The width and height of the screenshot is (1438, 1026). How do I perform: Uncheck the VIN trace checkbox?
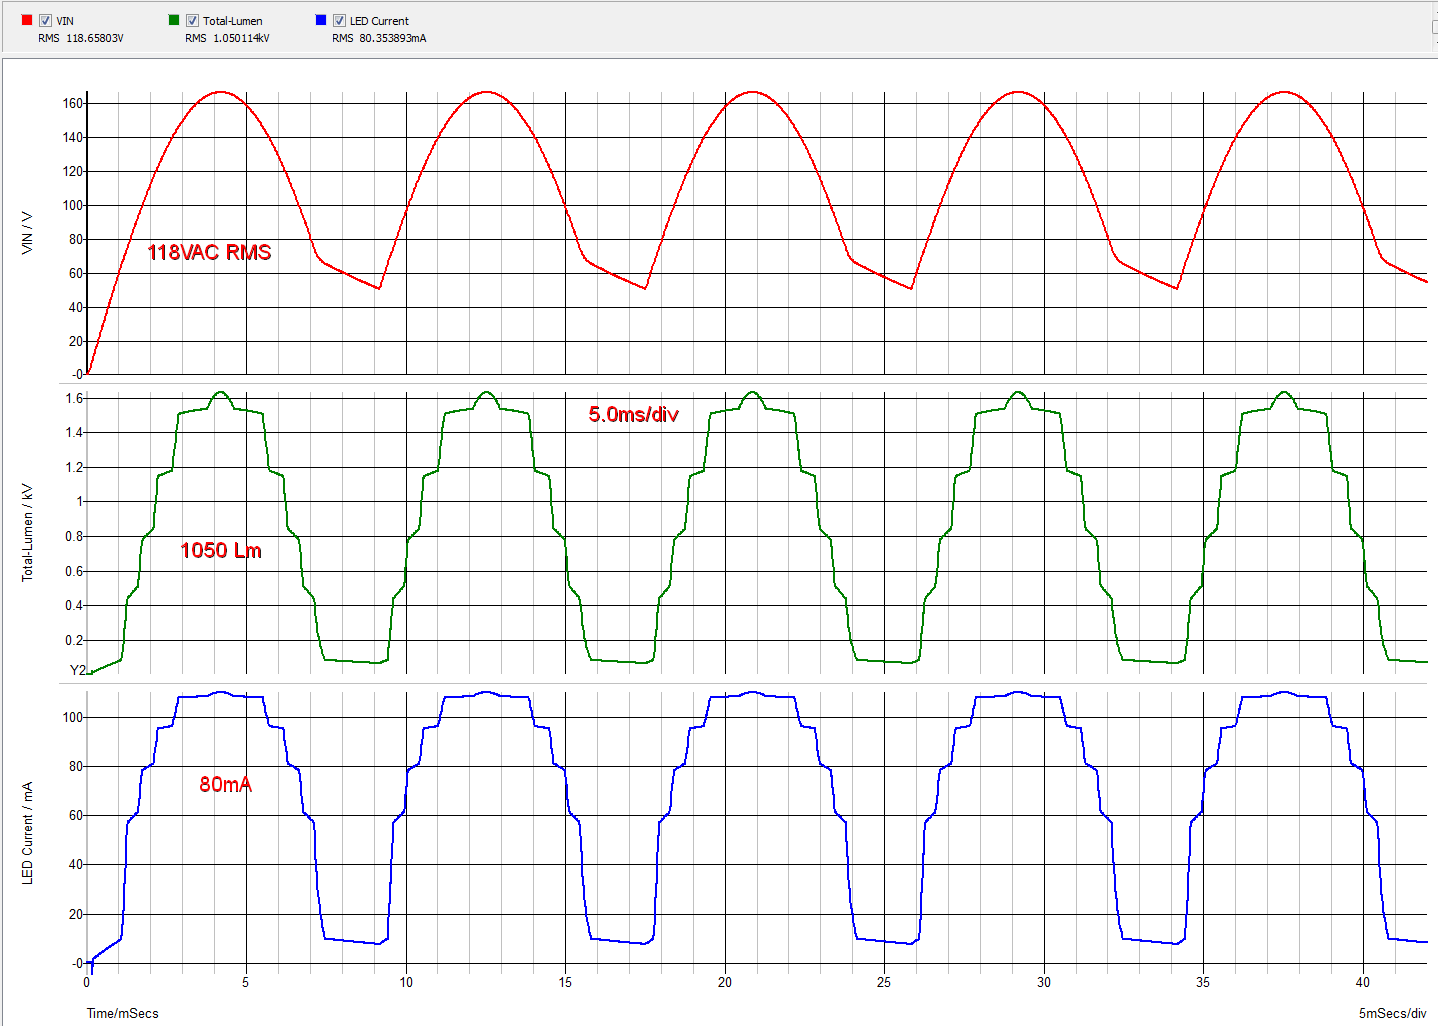(x=45, y=20)
